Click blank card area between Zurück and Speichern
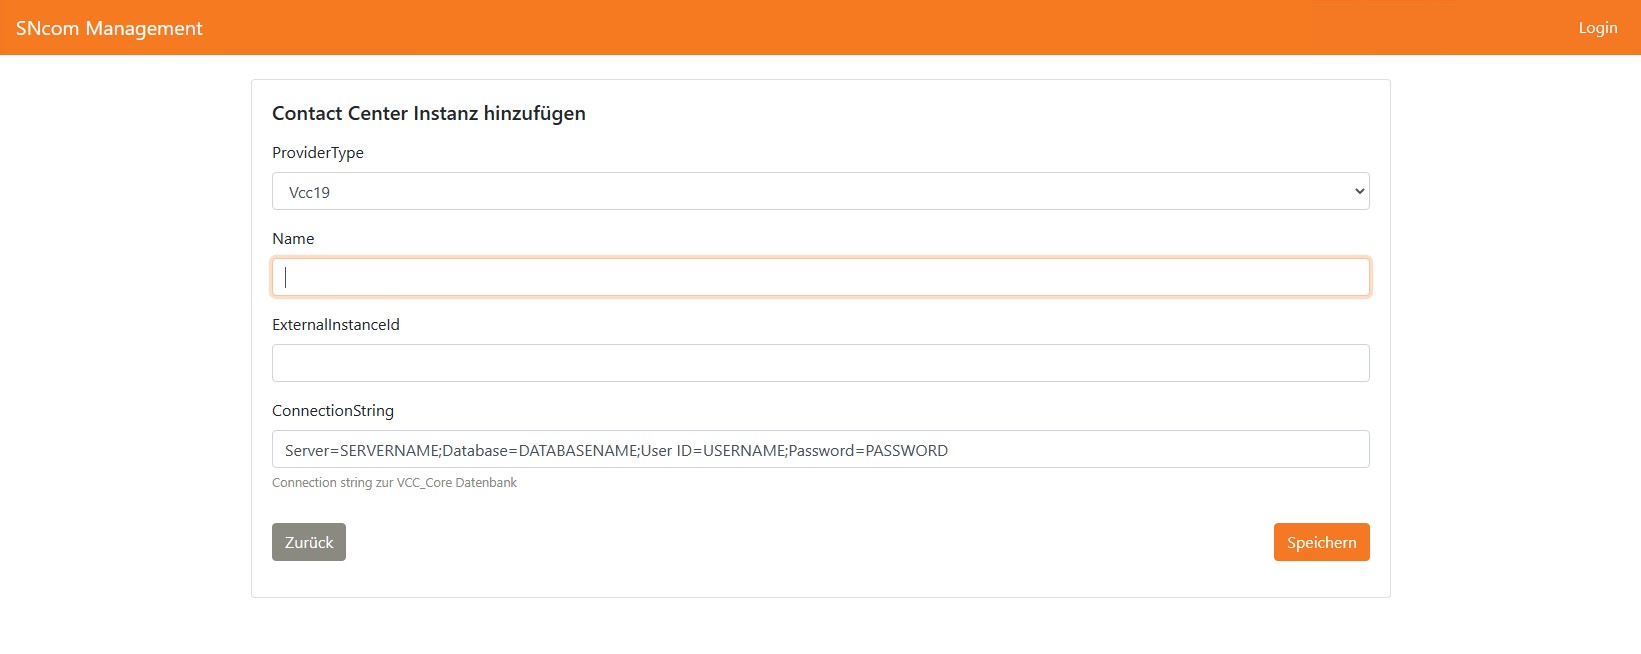Viewport: 1641px width, 654px height. [810, 542]
